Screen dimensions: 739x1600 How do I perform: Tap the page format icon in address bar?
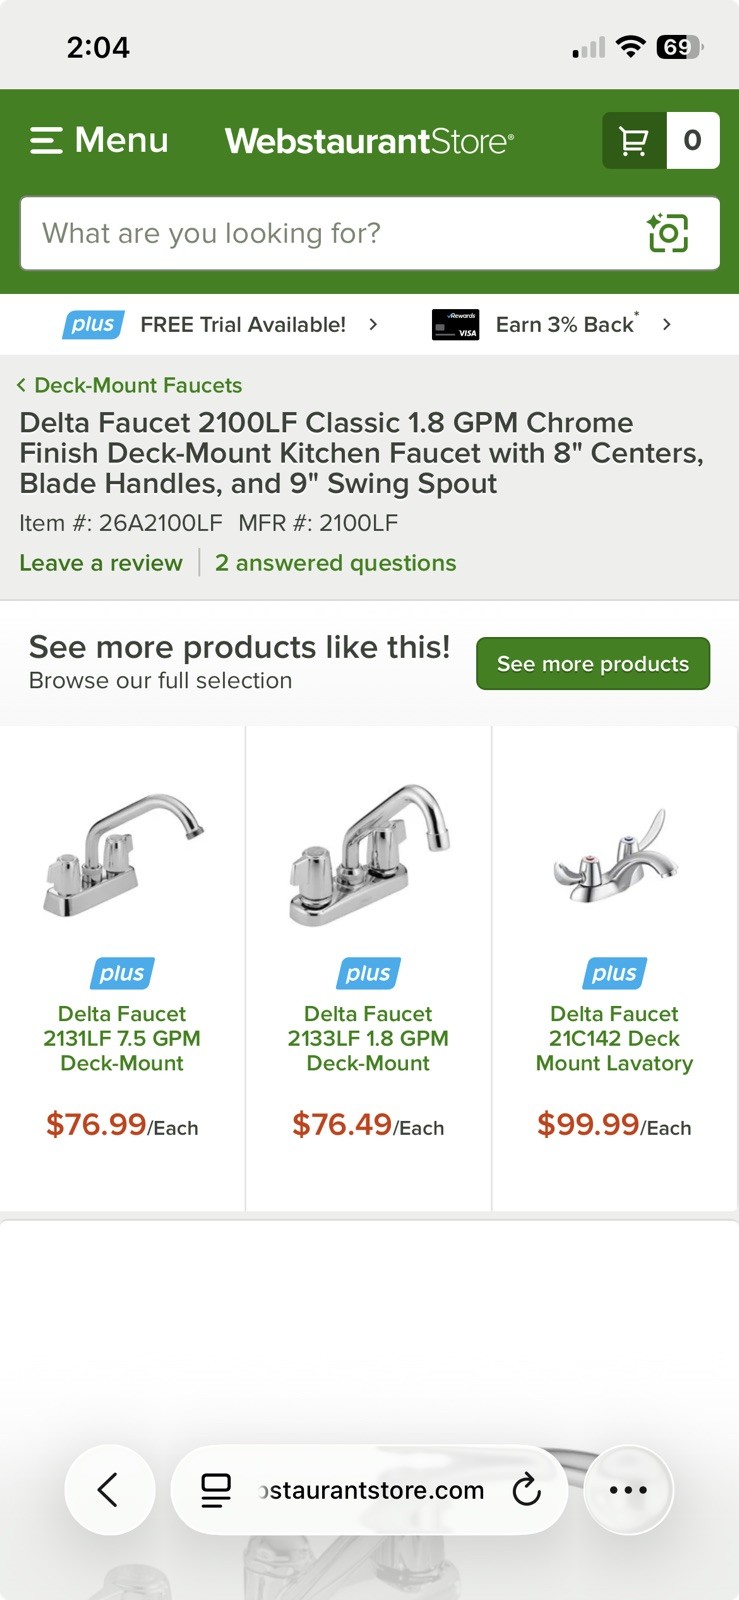pyautogui.click(x=216, y=1490)
